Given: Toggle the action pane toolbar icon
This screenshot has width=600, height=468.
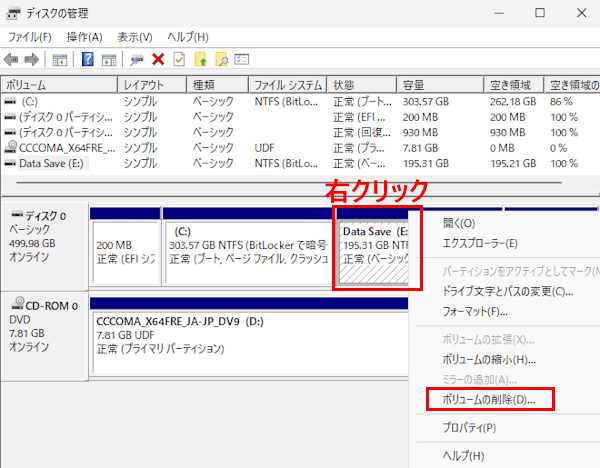Looking at the screenshot, I should point(109,60).
